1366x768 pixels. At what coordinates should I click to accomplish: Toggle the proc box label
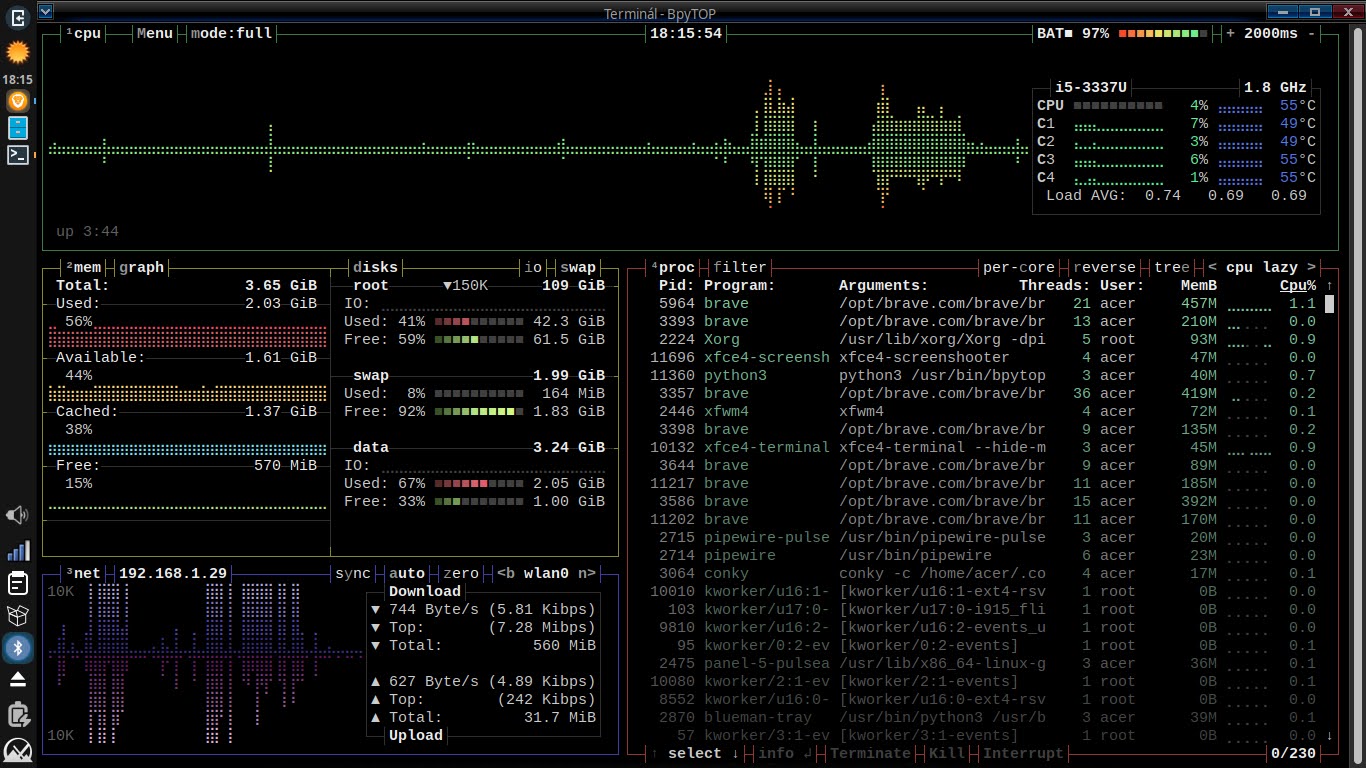click(673, 267)
